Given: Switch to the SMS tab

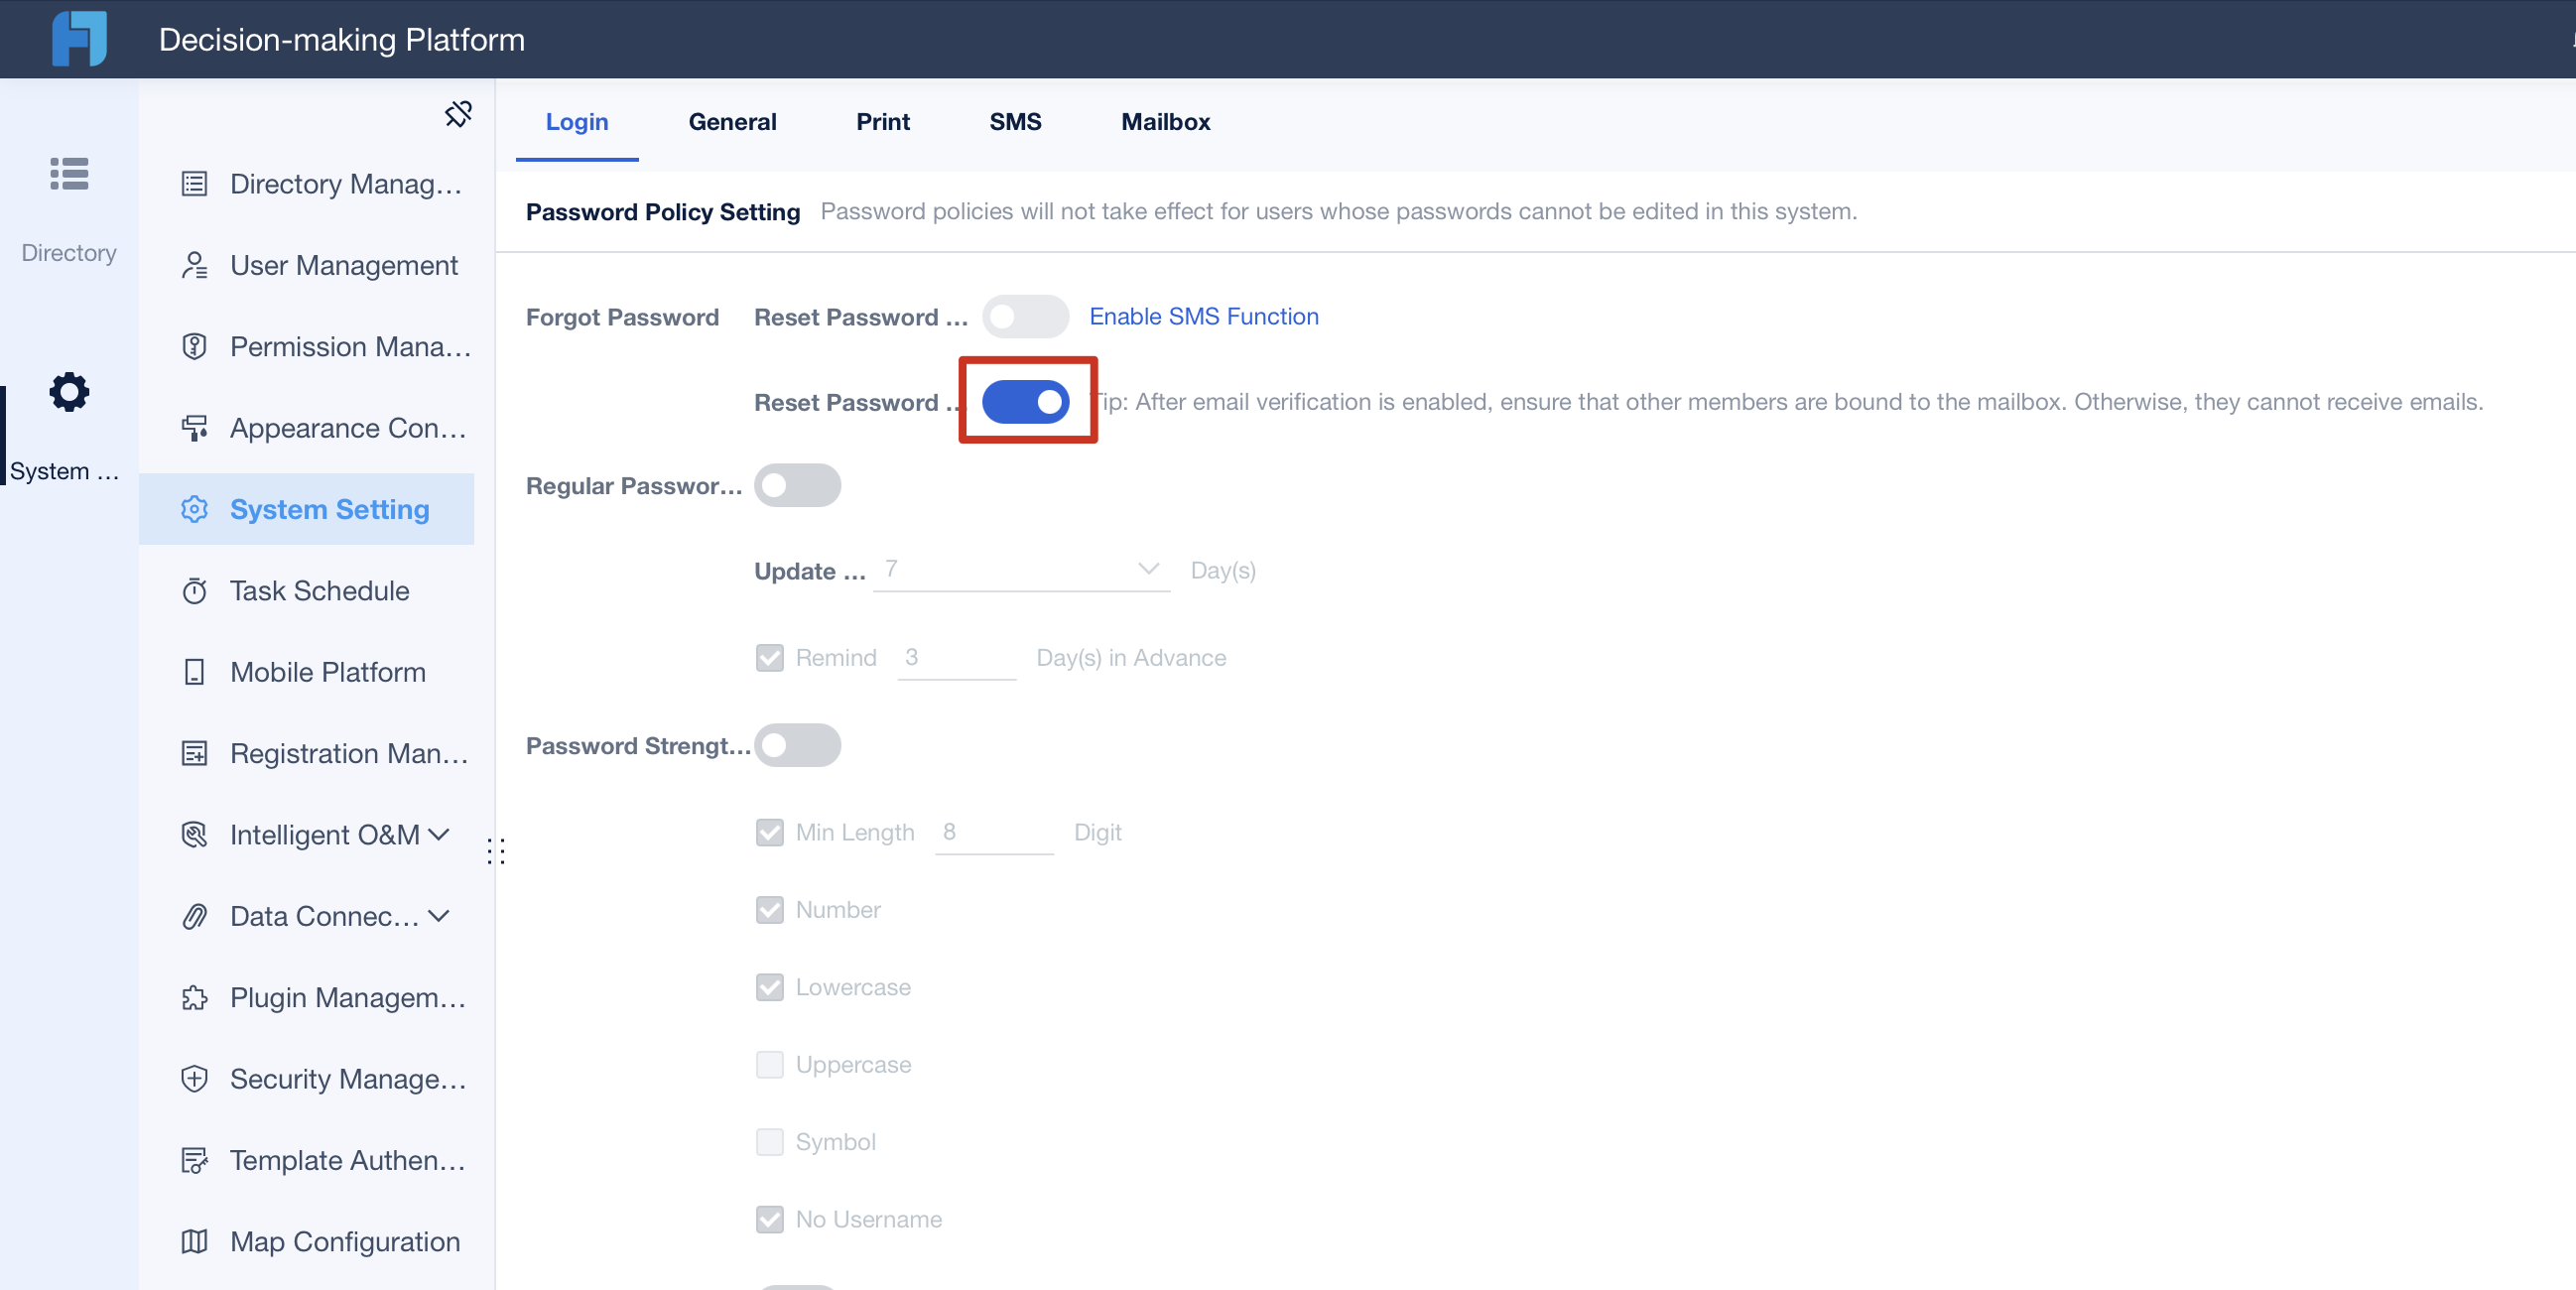Looking at the screenshot, I should pos(1015,122).
